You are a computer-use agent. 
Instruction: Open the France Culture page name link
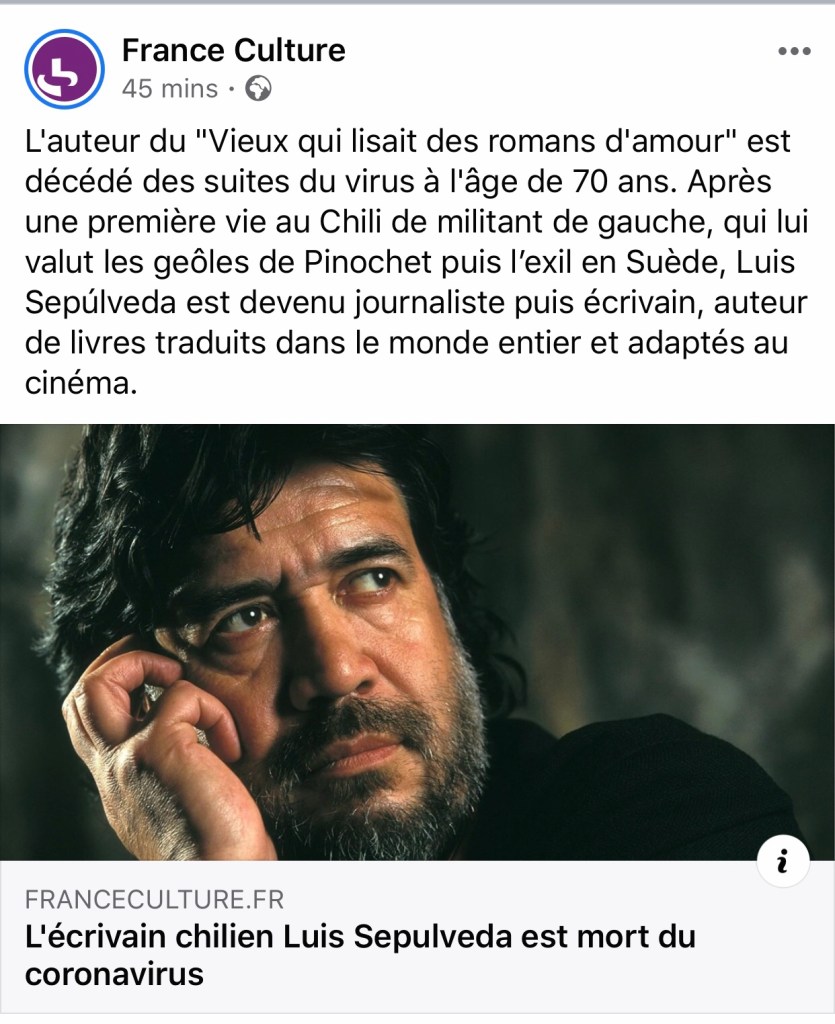tap(234, 50)
